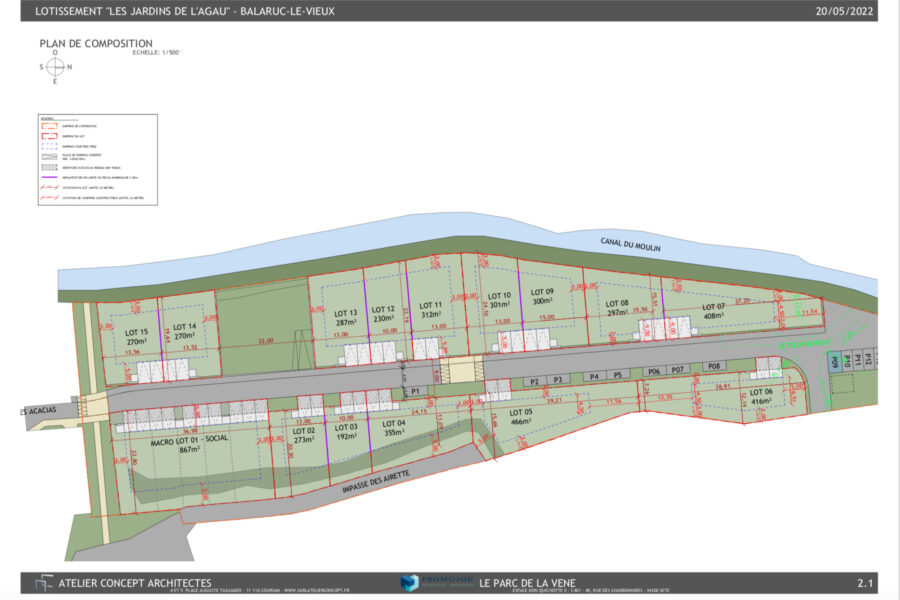Click the MACRO LOT 01 - SOCIAL label

(189, 441)
